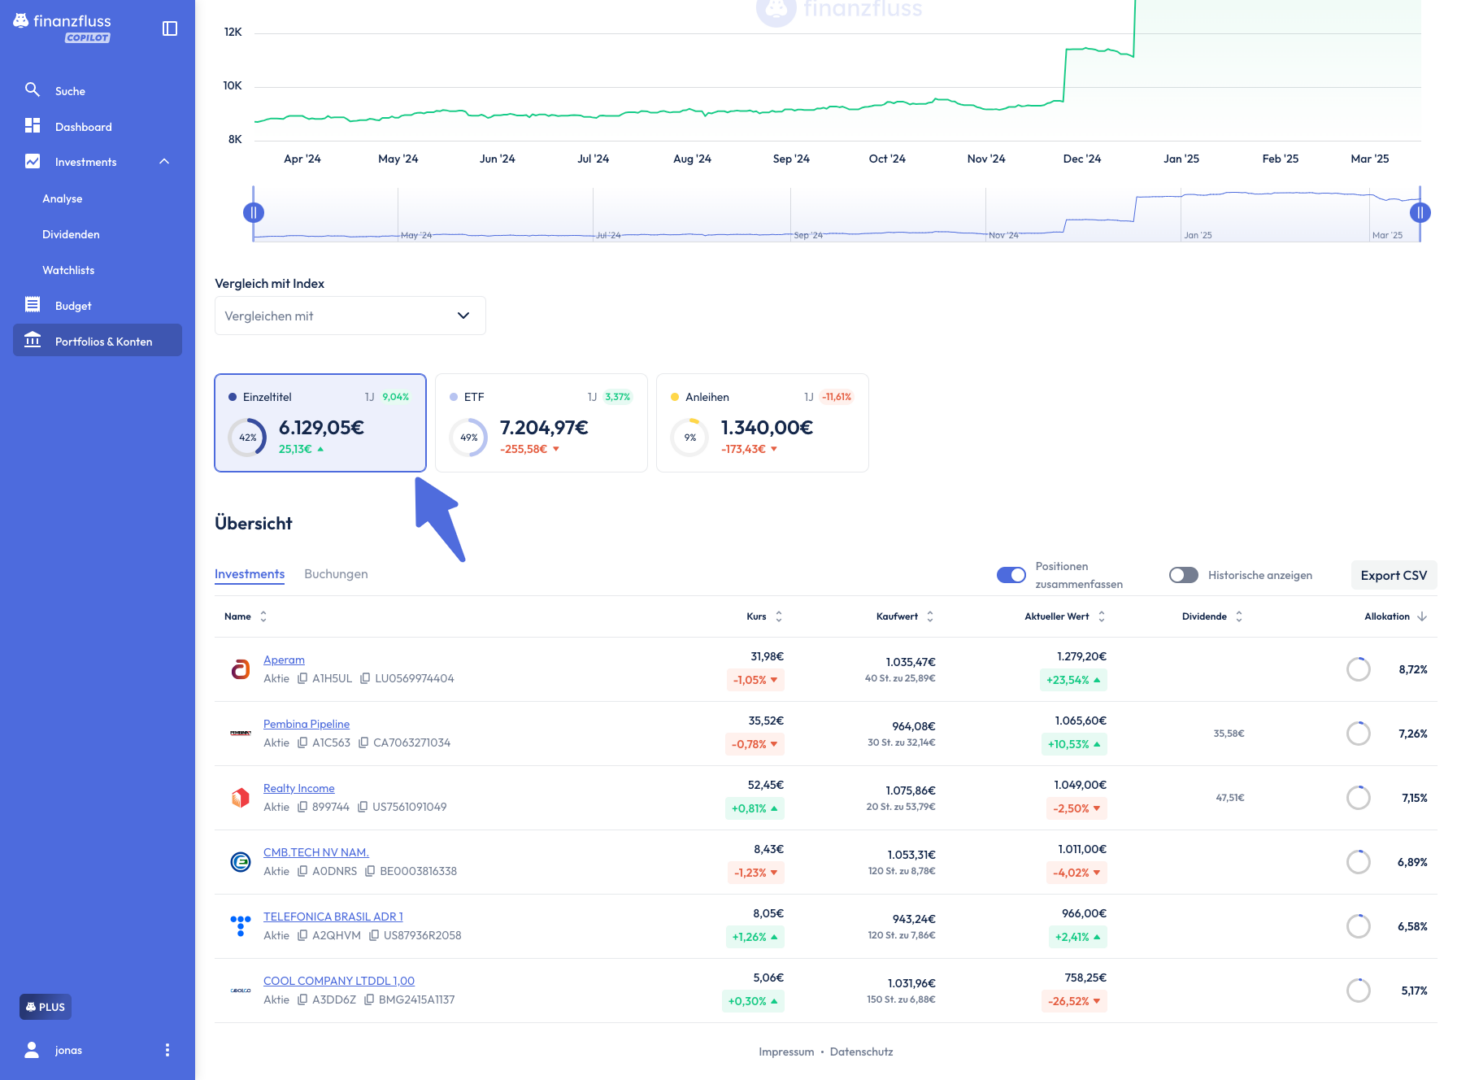Click the Budget list icon

click(x=32, y=305)
